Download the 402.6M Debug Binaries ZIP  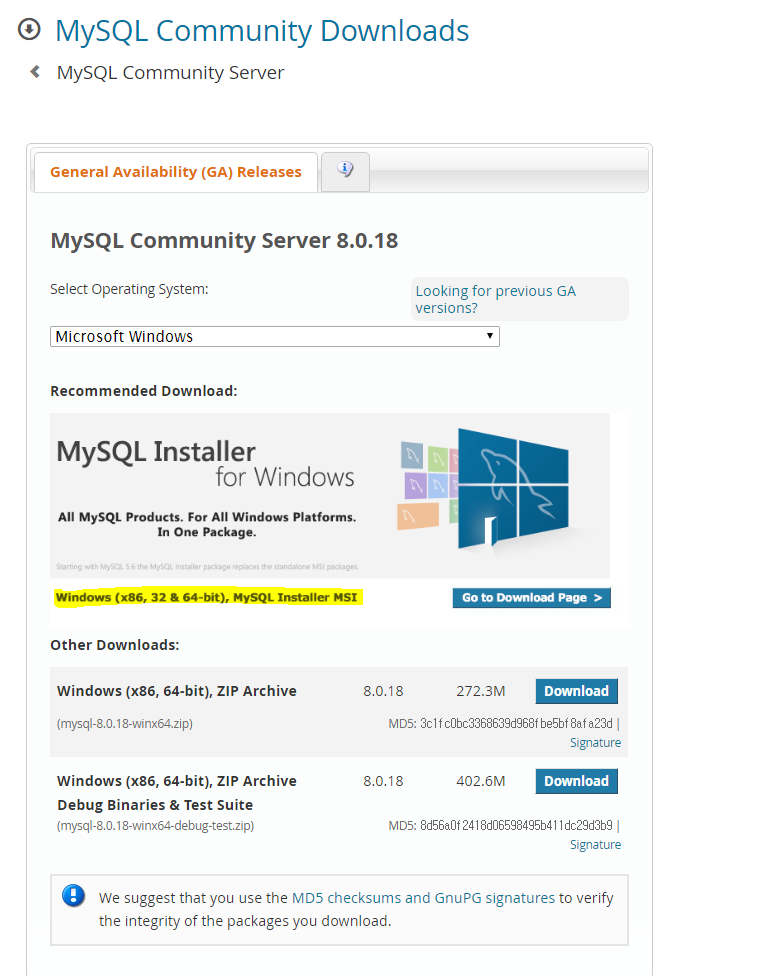pos(576,781)
